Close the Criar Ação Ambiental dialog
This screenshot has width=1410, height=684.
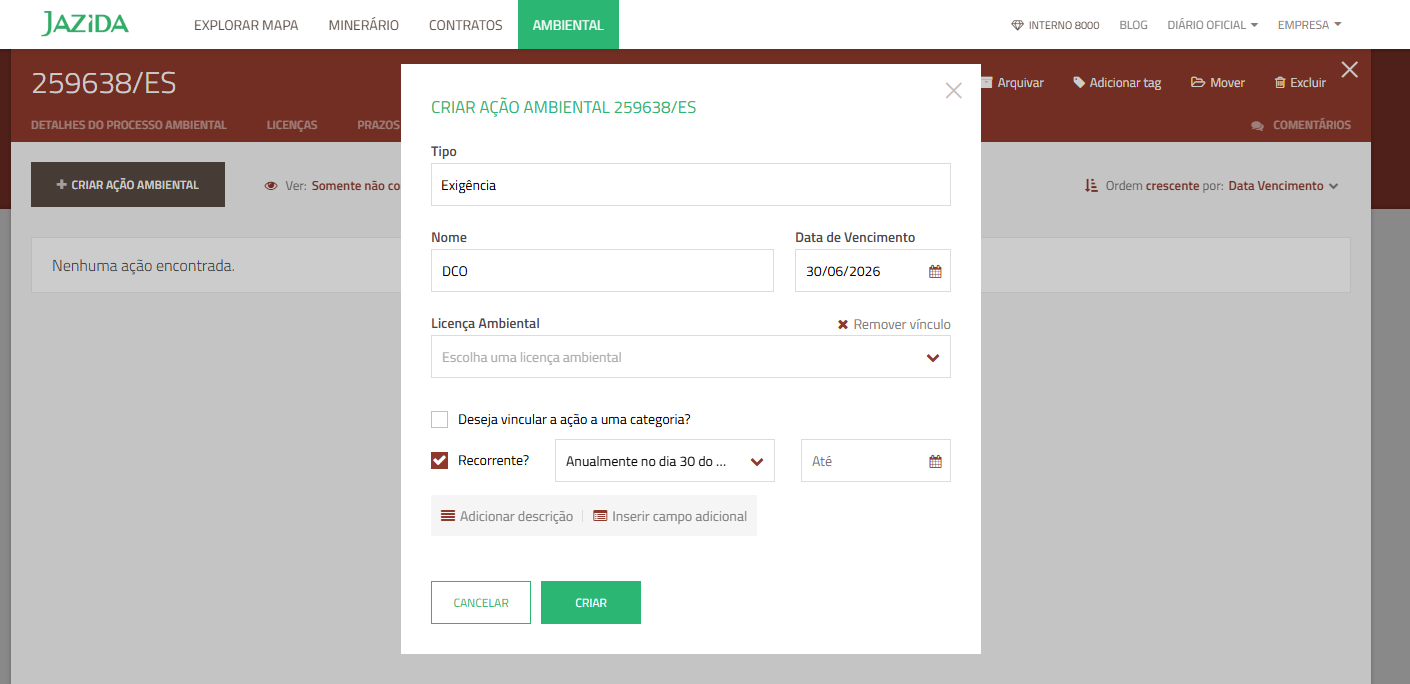point(953,91)
